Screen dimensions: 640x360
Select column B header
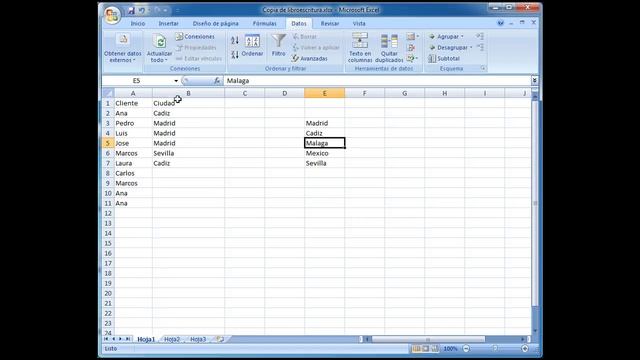pos(188,93)
